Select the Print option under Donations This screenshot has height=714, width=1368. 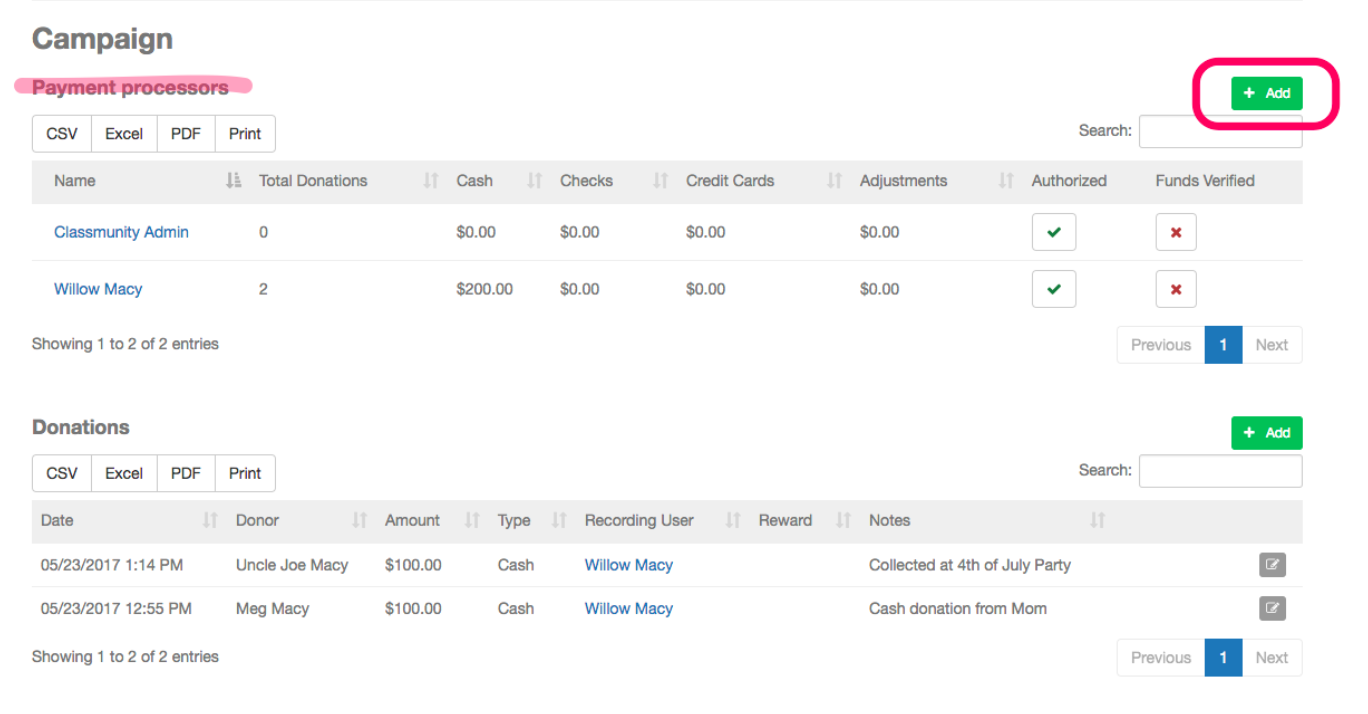pos(244,472)
